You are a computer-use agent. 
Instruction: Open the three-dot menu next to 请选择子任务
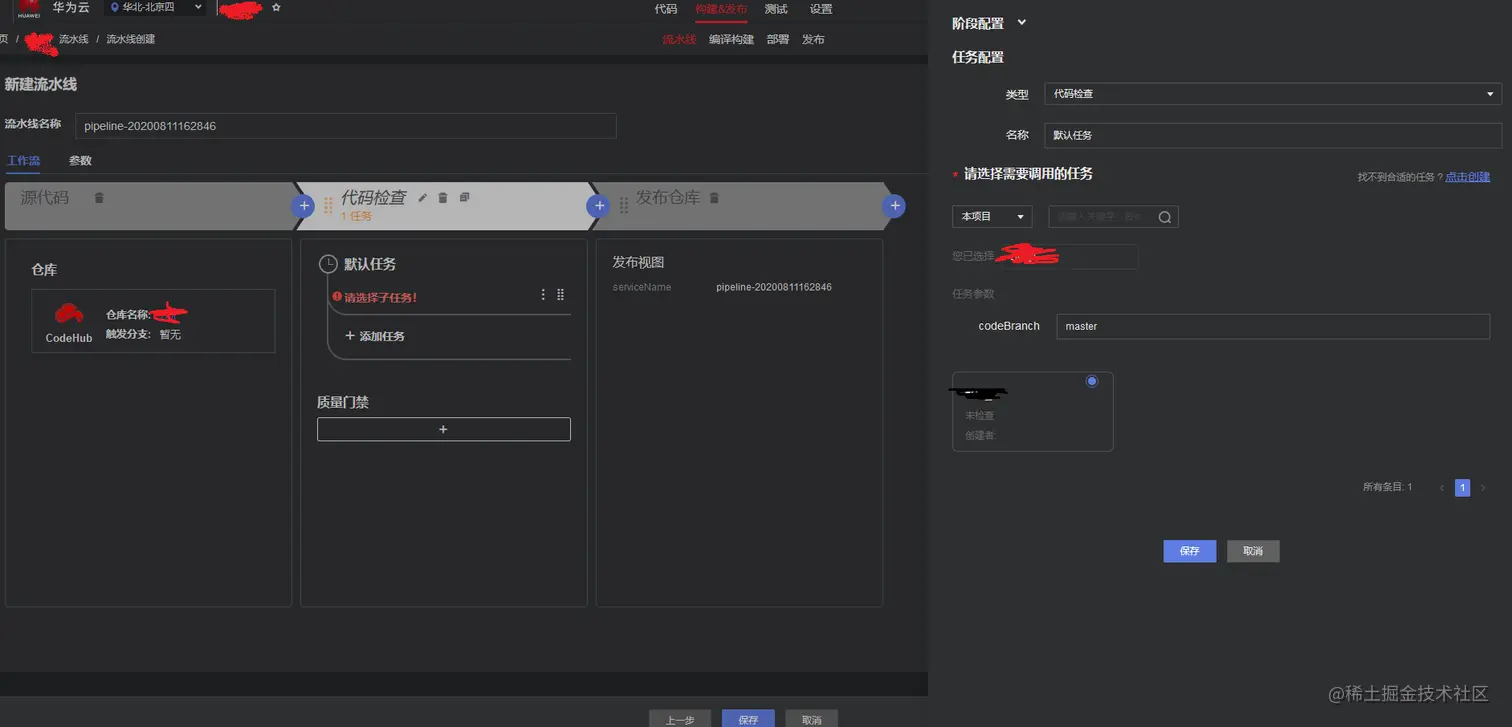coord(543,294)
